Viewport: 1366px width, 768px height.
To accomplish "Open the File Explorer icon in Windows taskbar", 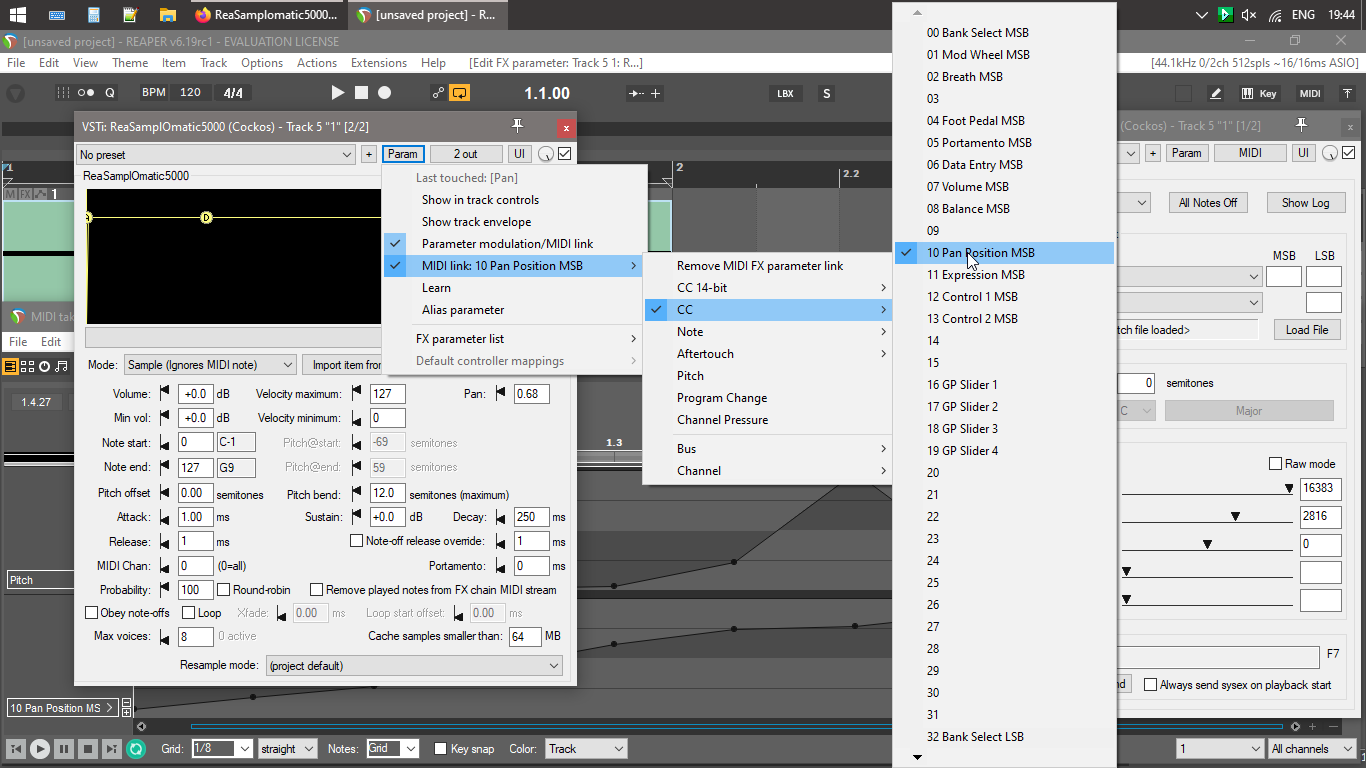I will 167,15.
